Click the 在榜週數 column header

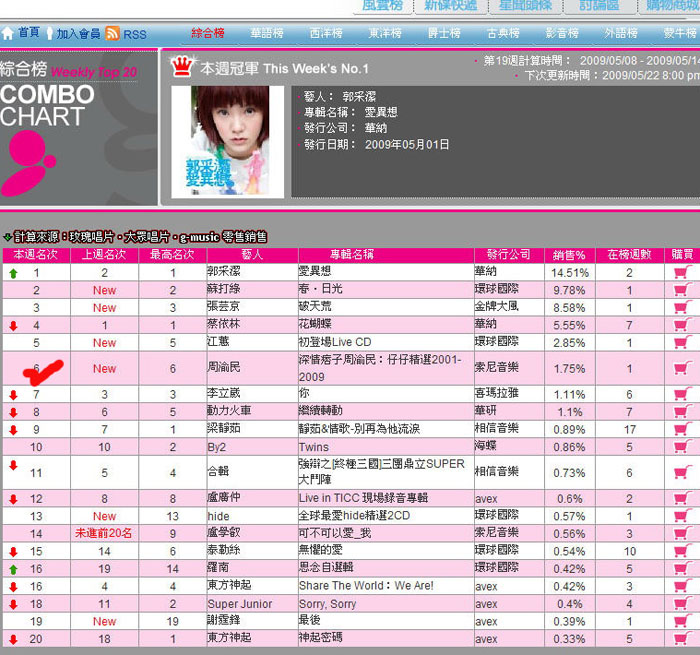(x=629, y=254)
